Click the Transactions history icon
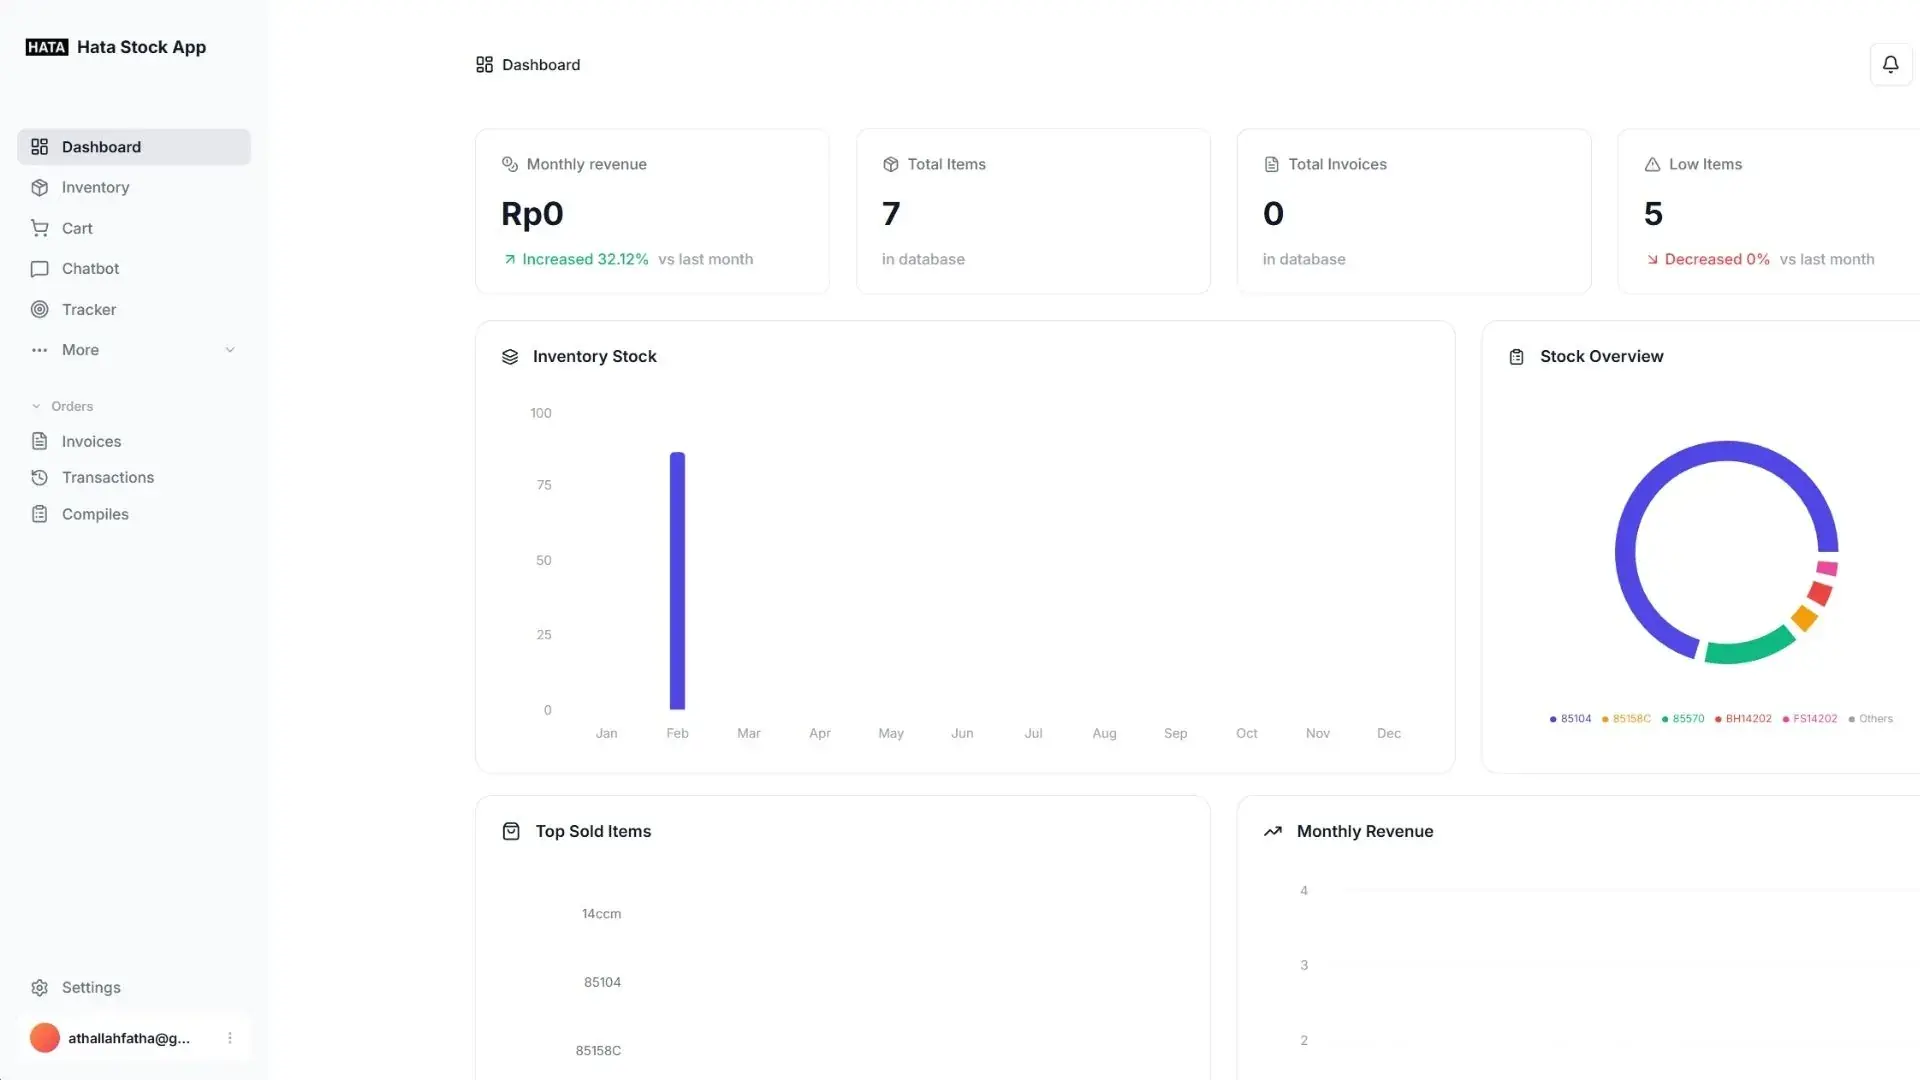 (40, 478)
